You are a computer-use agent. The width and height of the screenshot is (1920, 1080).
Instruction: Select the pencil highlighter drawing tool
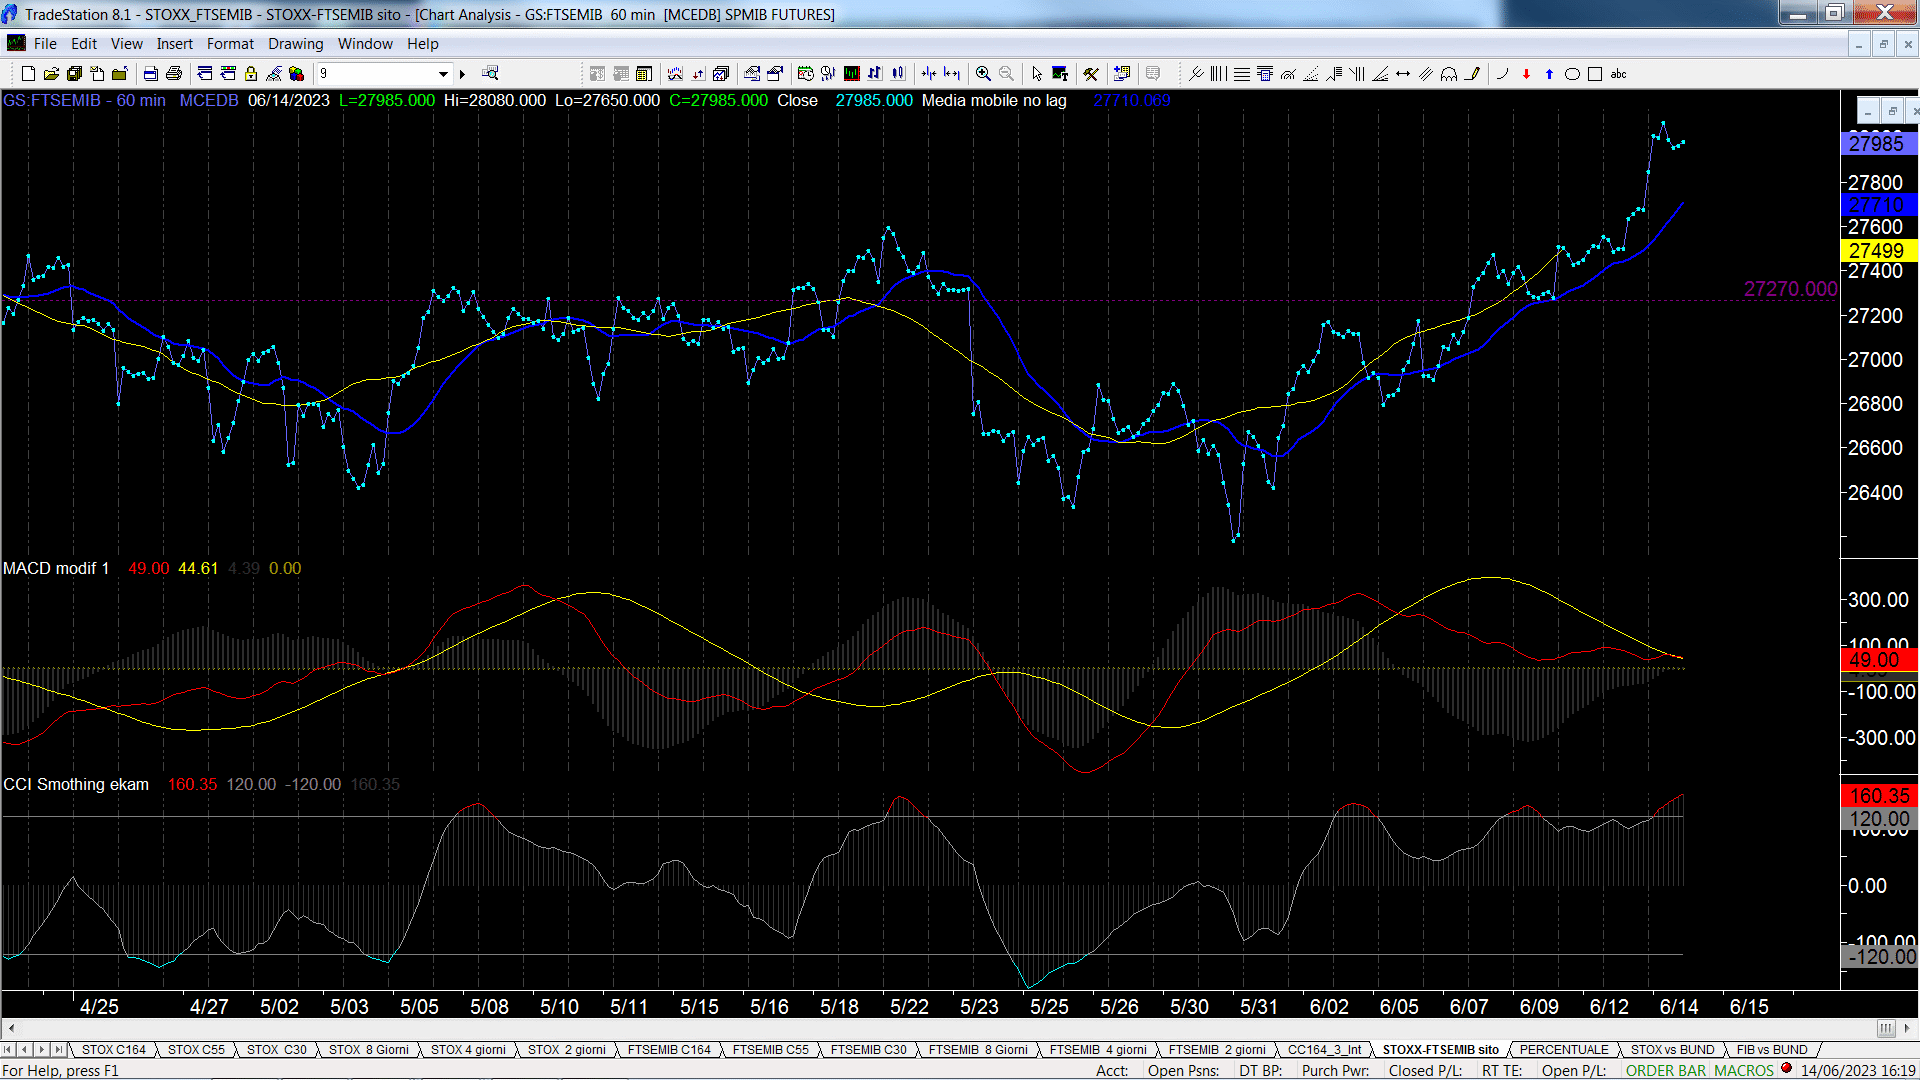pyautogui.click(x=1472, y=73)
